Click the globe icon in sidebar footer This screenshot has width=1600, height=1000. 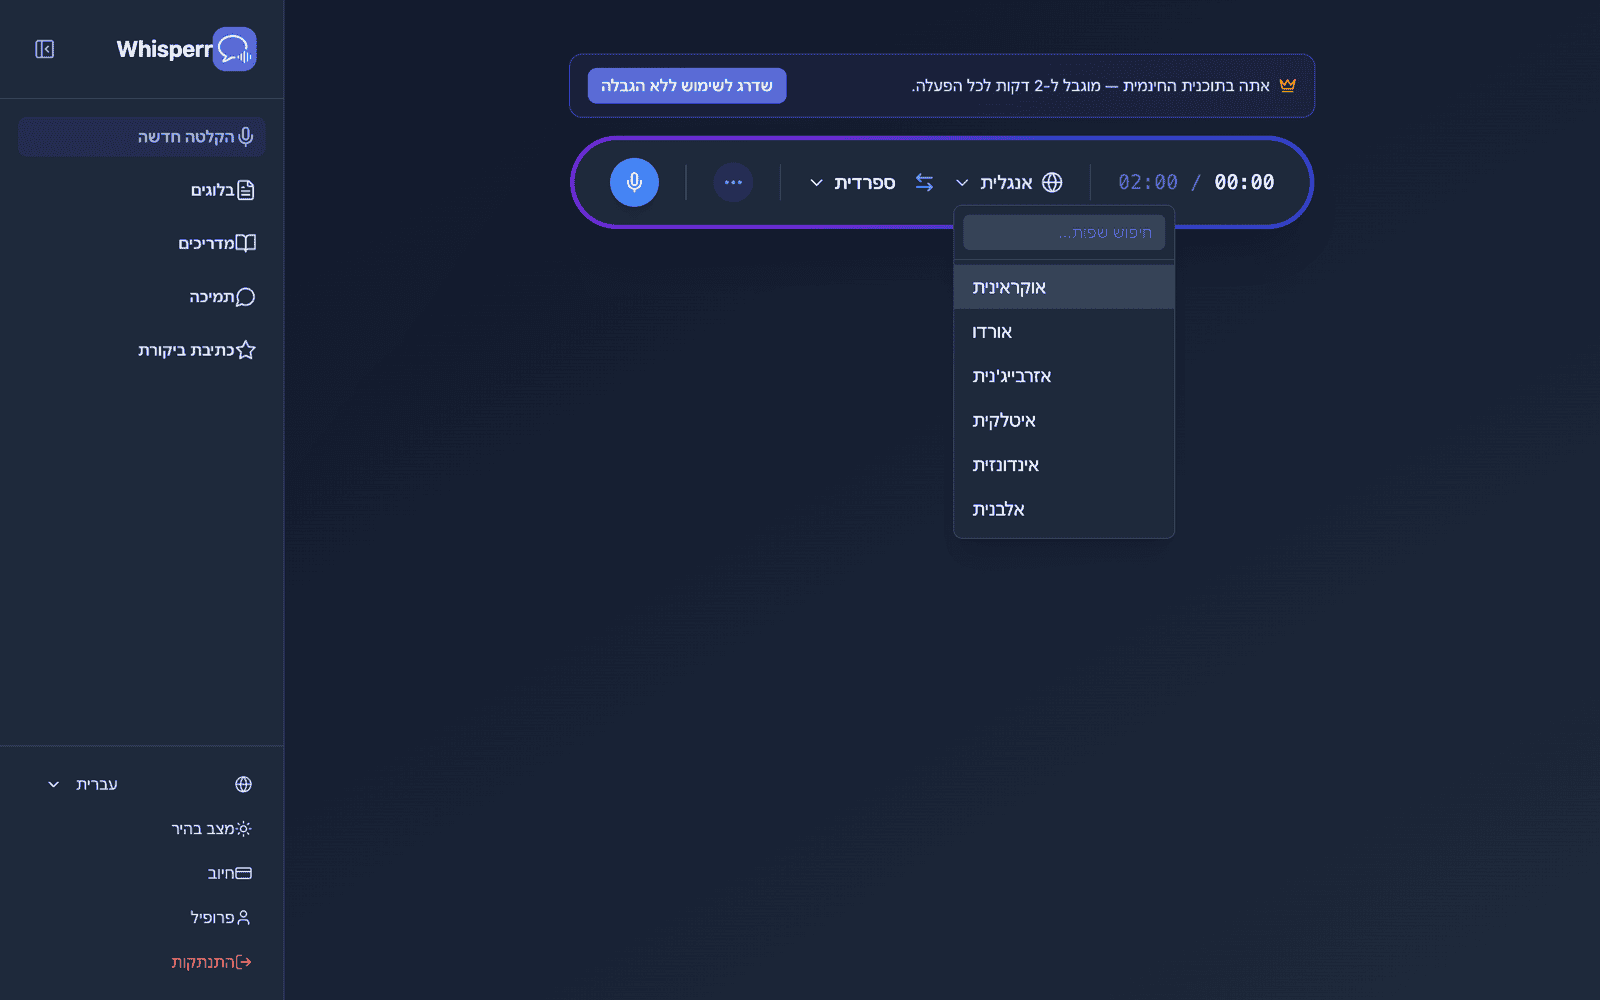point(243,784)
